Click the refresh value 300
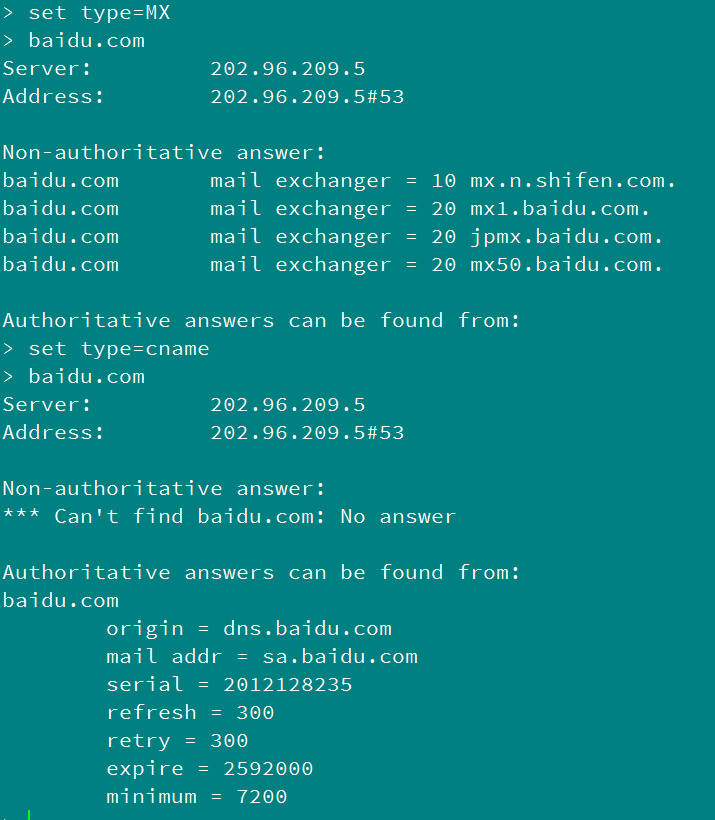This screenshot has height=820, width=715. pyautogui.click(x=255, y=713)
